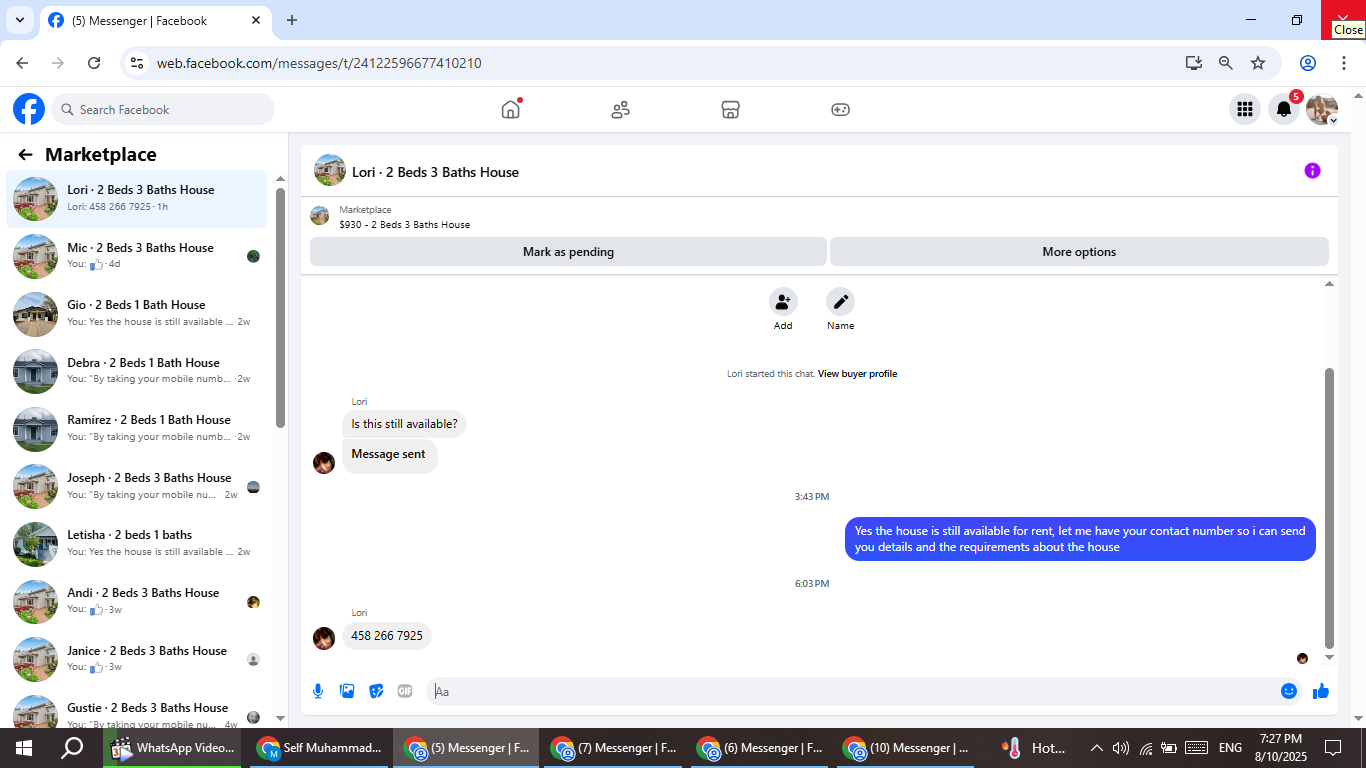Open the Gio 2 Beds 1 Bath House chat
The width and height of the screenshot is (1366, 768).
tap(137, 314)
